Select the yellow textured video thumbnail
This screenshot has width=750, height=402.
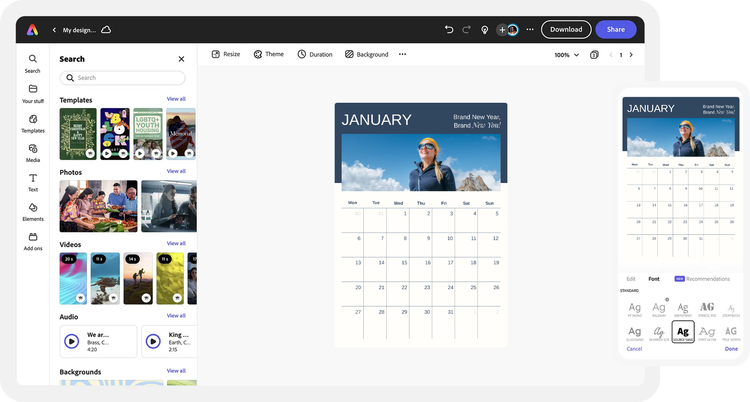(x=170, y=278)
